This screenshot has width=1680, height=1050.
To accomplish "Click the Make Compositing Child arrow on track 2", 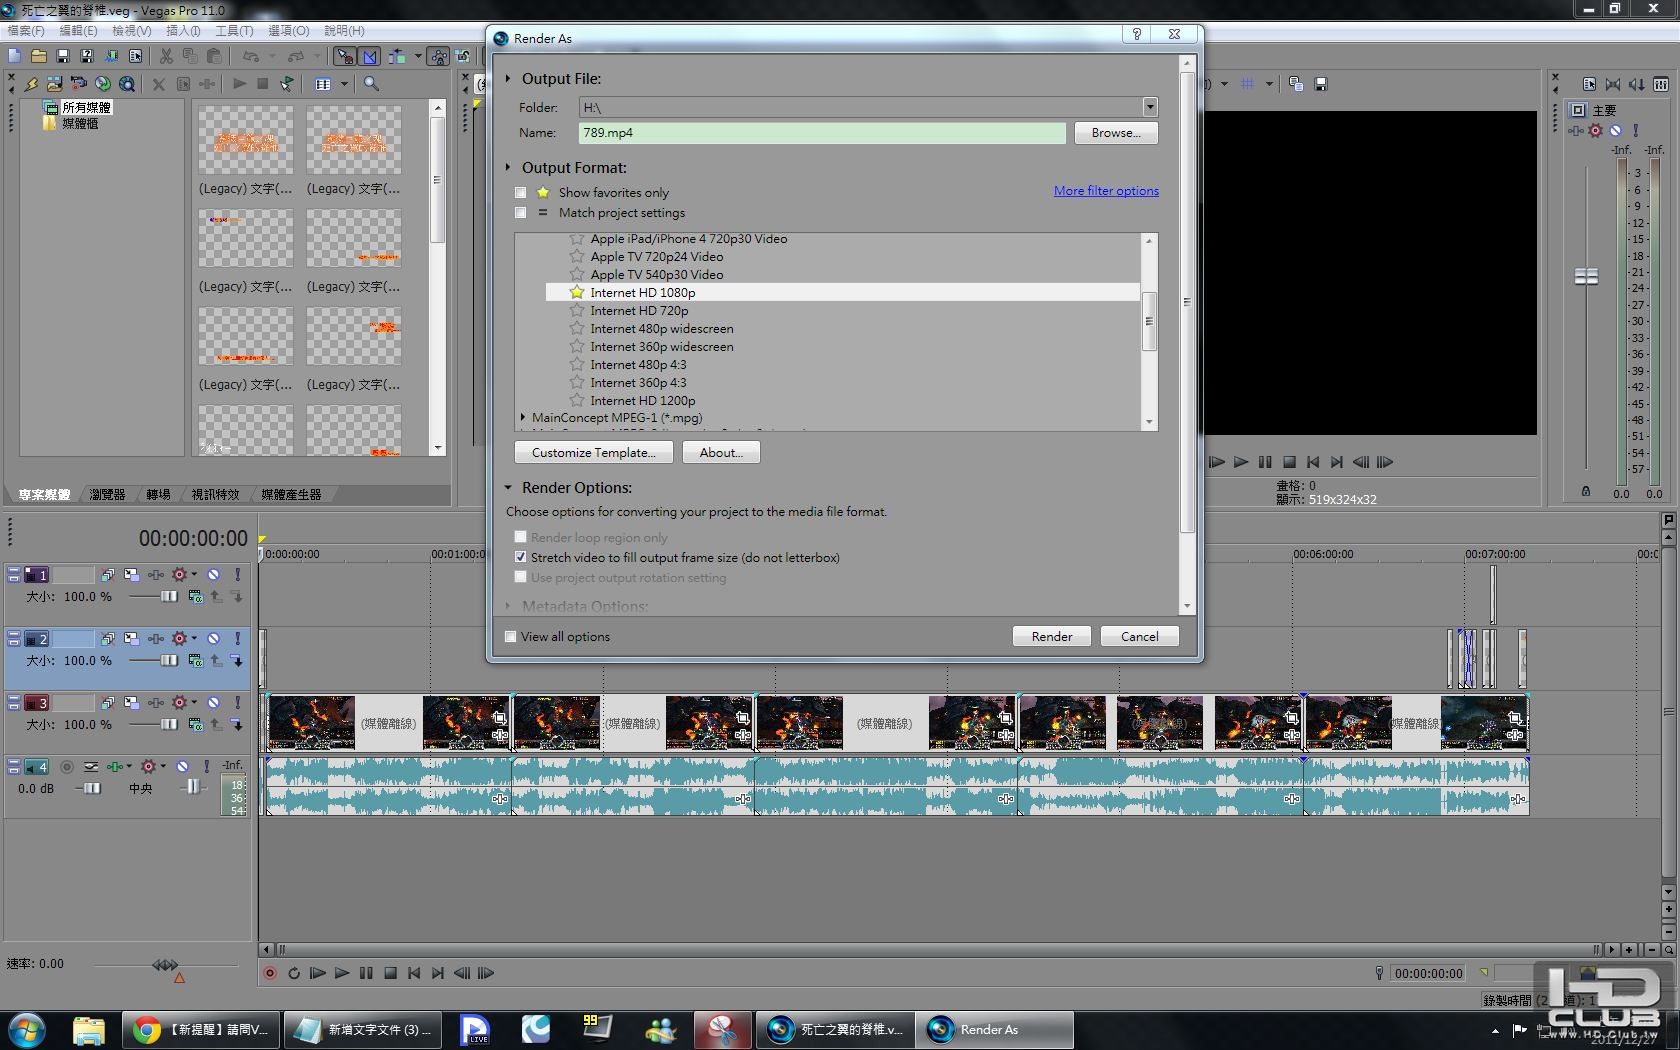I will pyautogui.click(x=237, y=660).
